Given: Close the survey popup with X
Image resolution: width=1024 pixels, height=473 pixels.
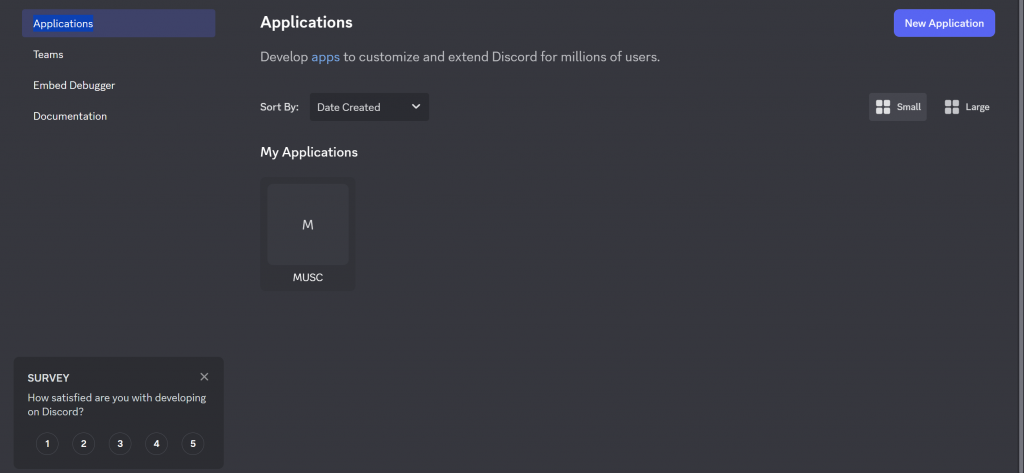Looking at the screenshot, I should point(204,377).
